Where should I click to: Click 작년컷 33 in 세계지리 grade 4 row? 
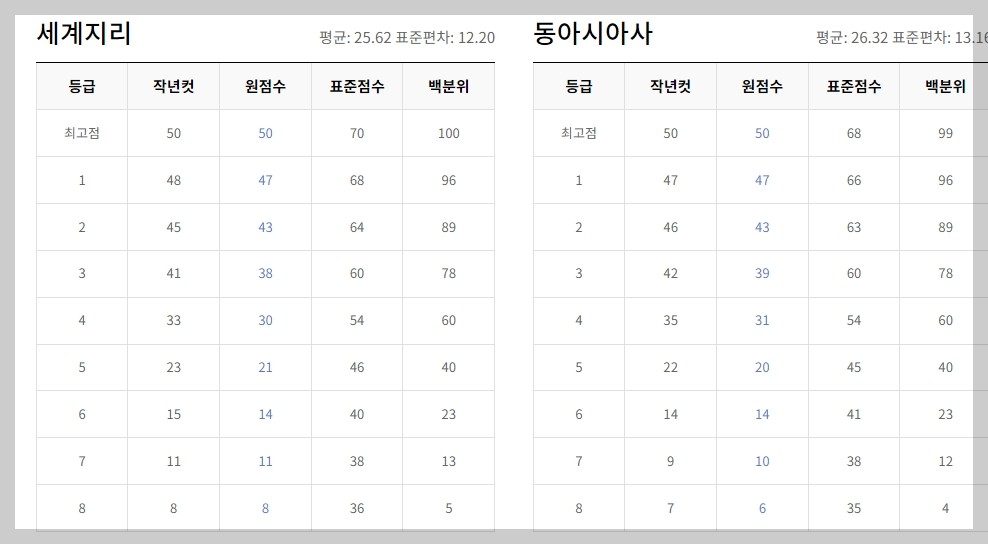pos(173,321)
